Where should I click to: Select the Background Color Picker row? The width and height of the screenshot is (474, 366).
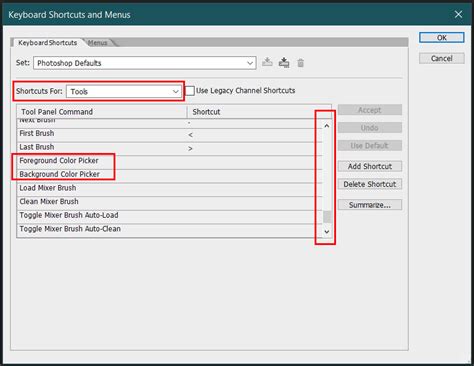click(x=170, y=174)
